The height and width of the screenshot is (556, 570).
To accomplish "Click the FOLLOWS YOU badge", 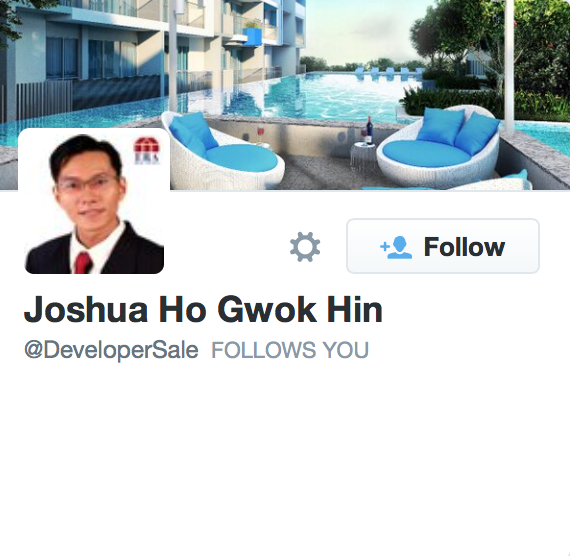I will click(x=290, y=350).
